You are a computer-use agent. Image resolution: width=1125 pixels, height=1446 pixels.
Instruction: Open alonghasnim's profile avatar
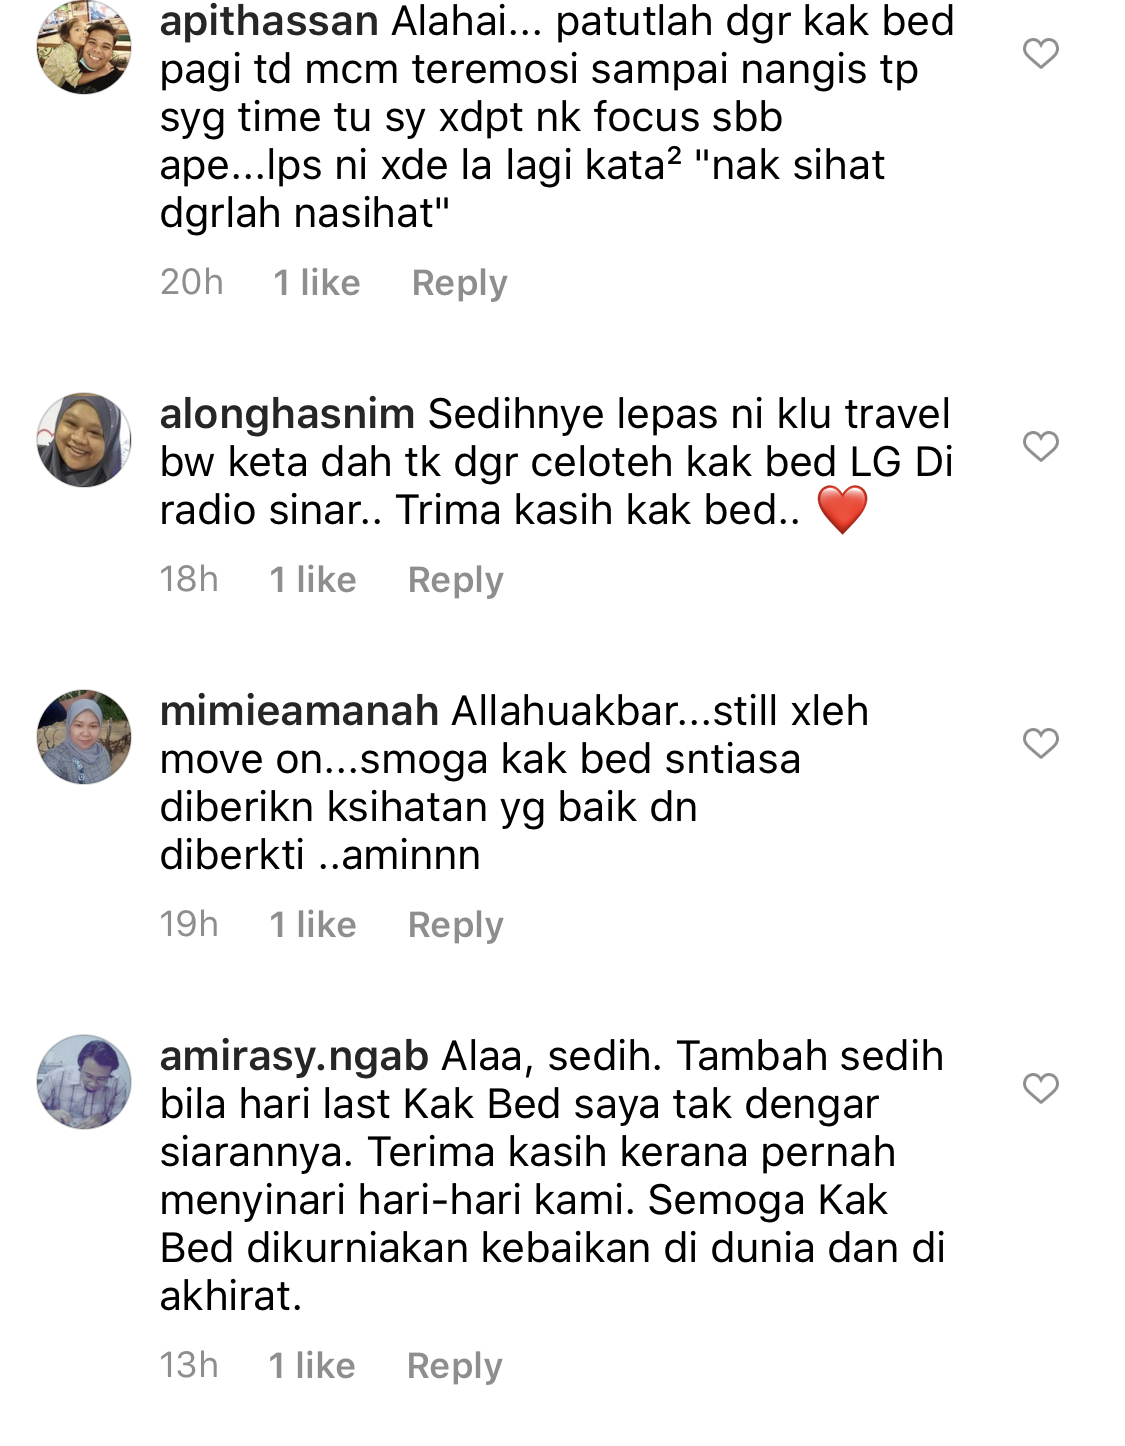coord(84,440)
